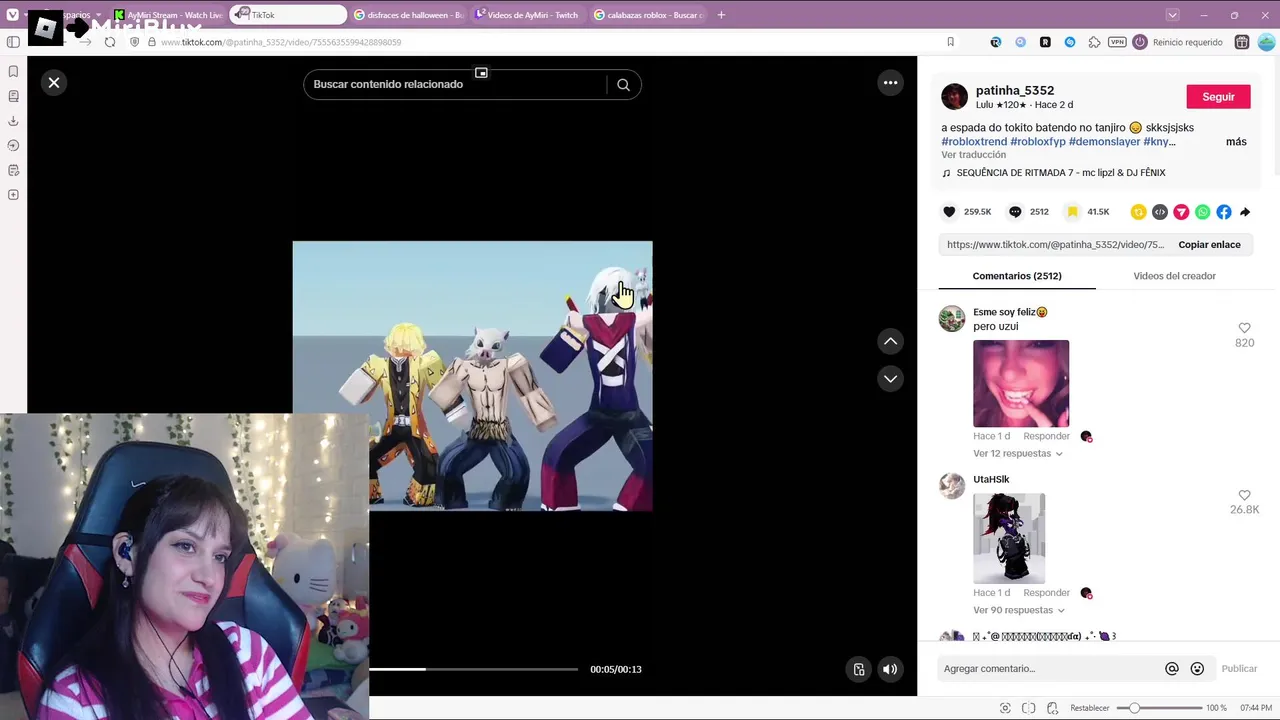1280x720 pixels.
Task: Click the search magnifier in related content bar
Action: click(x=623, y=85)
